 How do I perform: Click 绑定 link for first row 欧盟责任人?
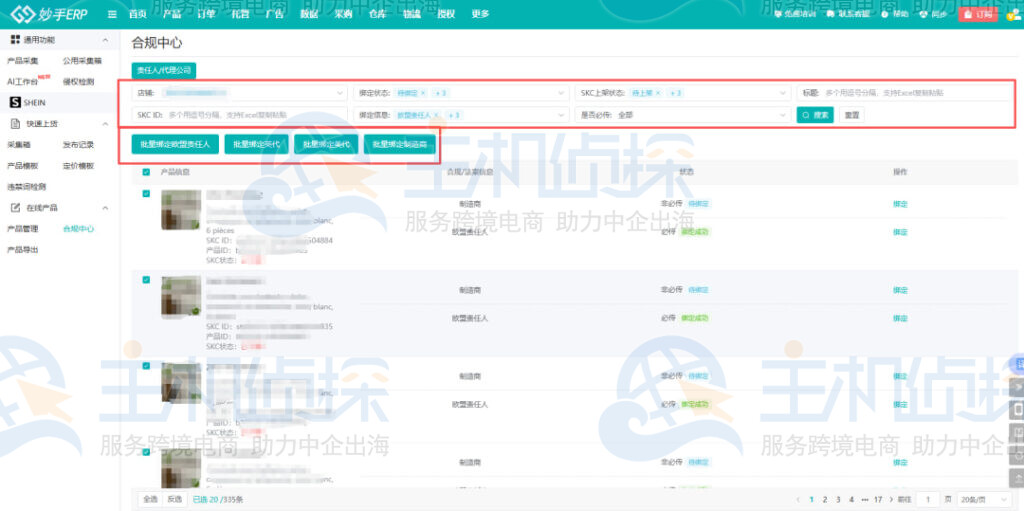pos(900,232)
